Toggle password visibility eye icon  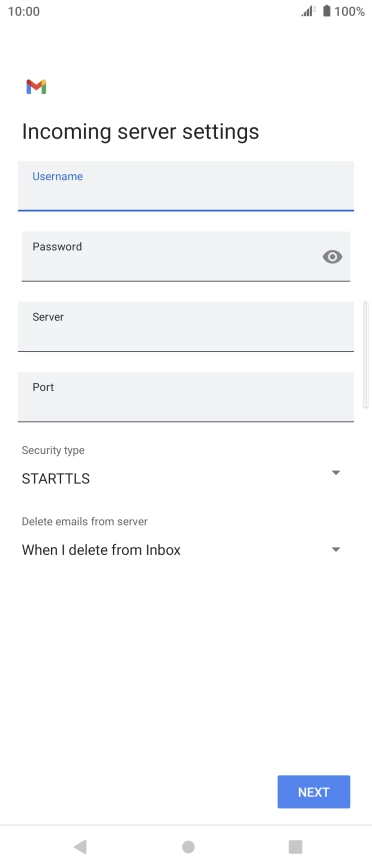(x=332, y=257)
